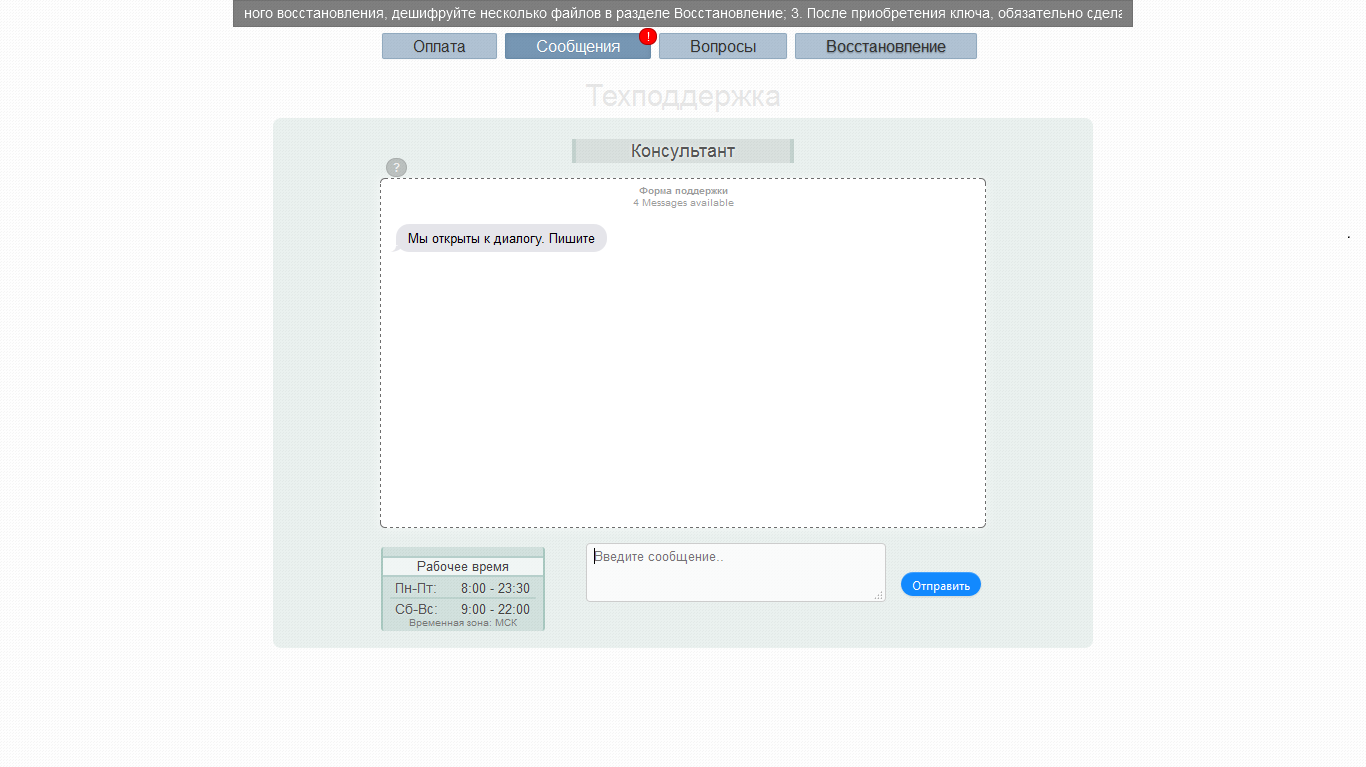
Task: Select the Пн-Пт working hours row
Action: [x=462, y=588]
